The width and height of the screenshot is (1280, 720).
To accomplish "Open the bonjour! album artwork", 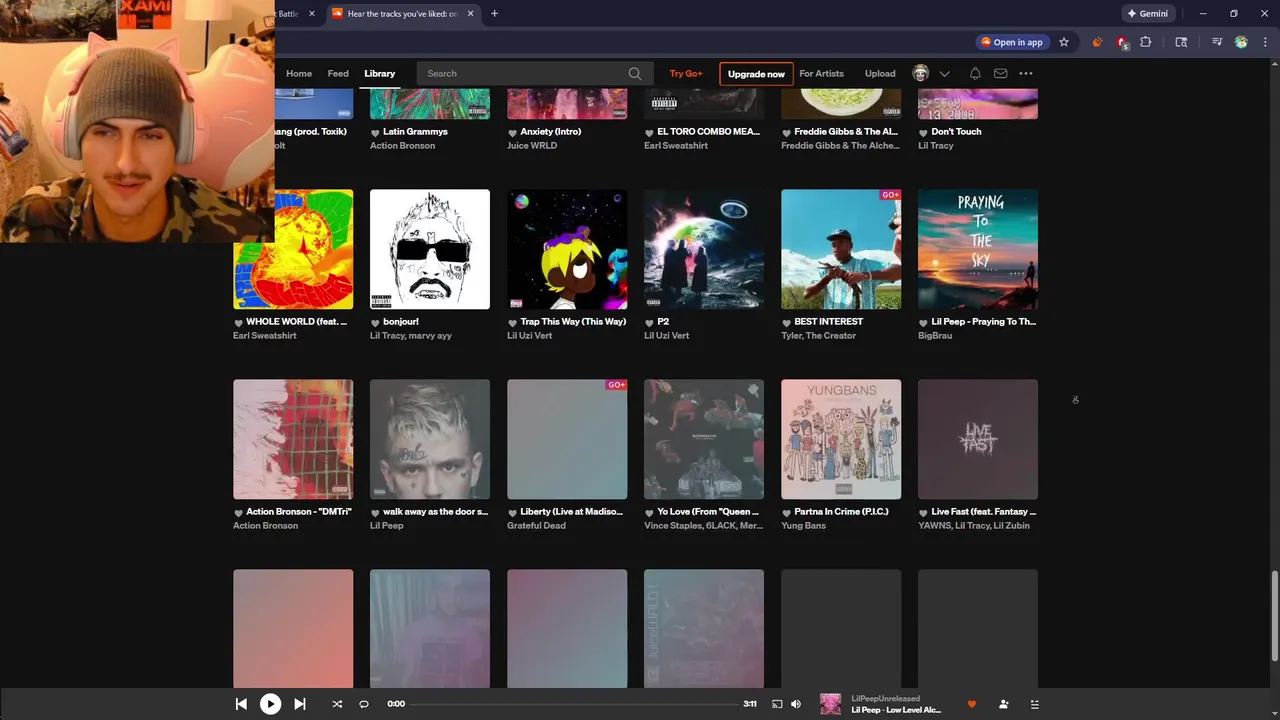I will click(x=430, y=249).
